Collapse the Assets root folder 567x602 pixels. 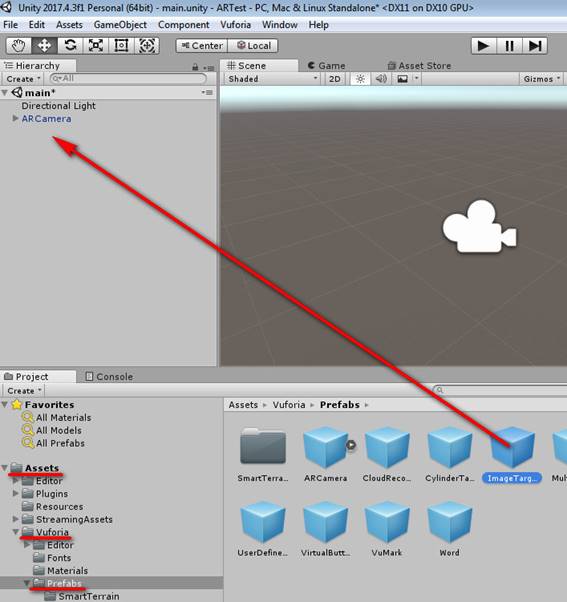point(5,468)
